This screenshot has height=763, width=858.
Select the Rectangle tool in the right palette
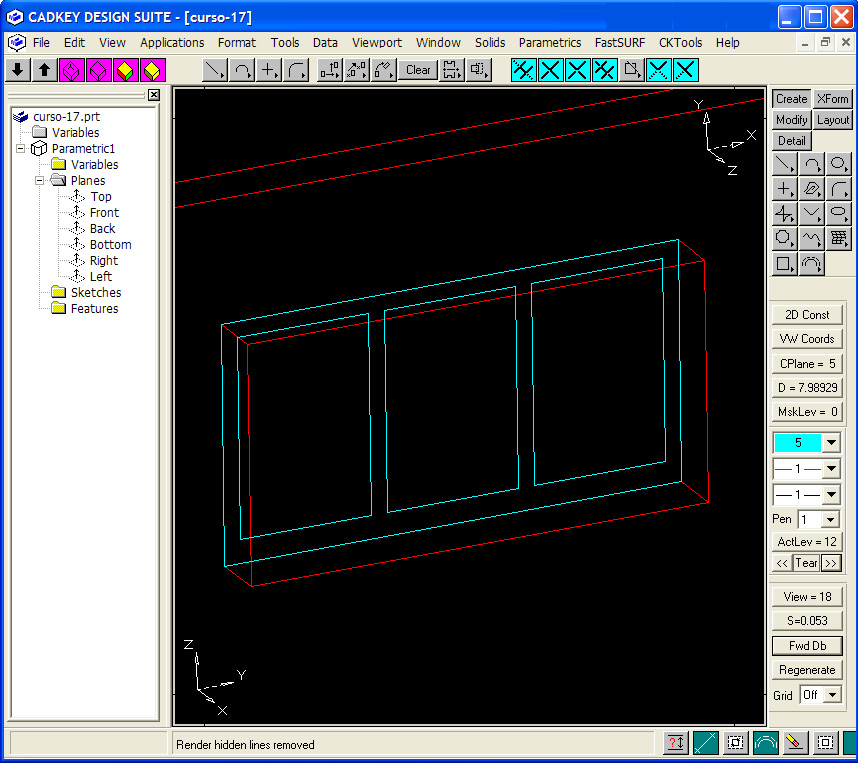pos(785,264)
